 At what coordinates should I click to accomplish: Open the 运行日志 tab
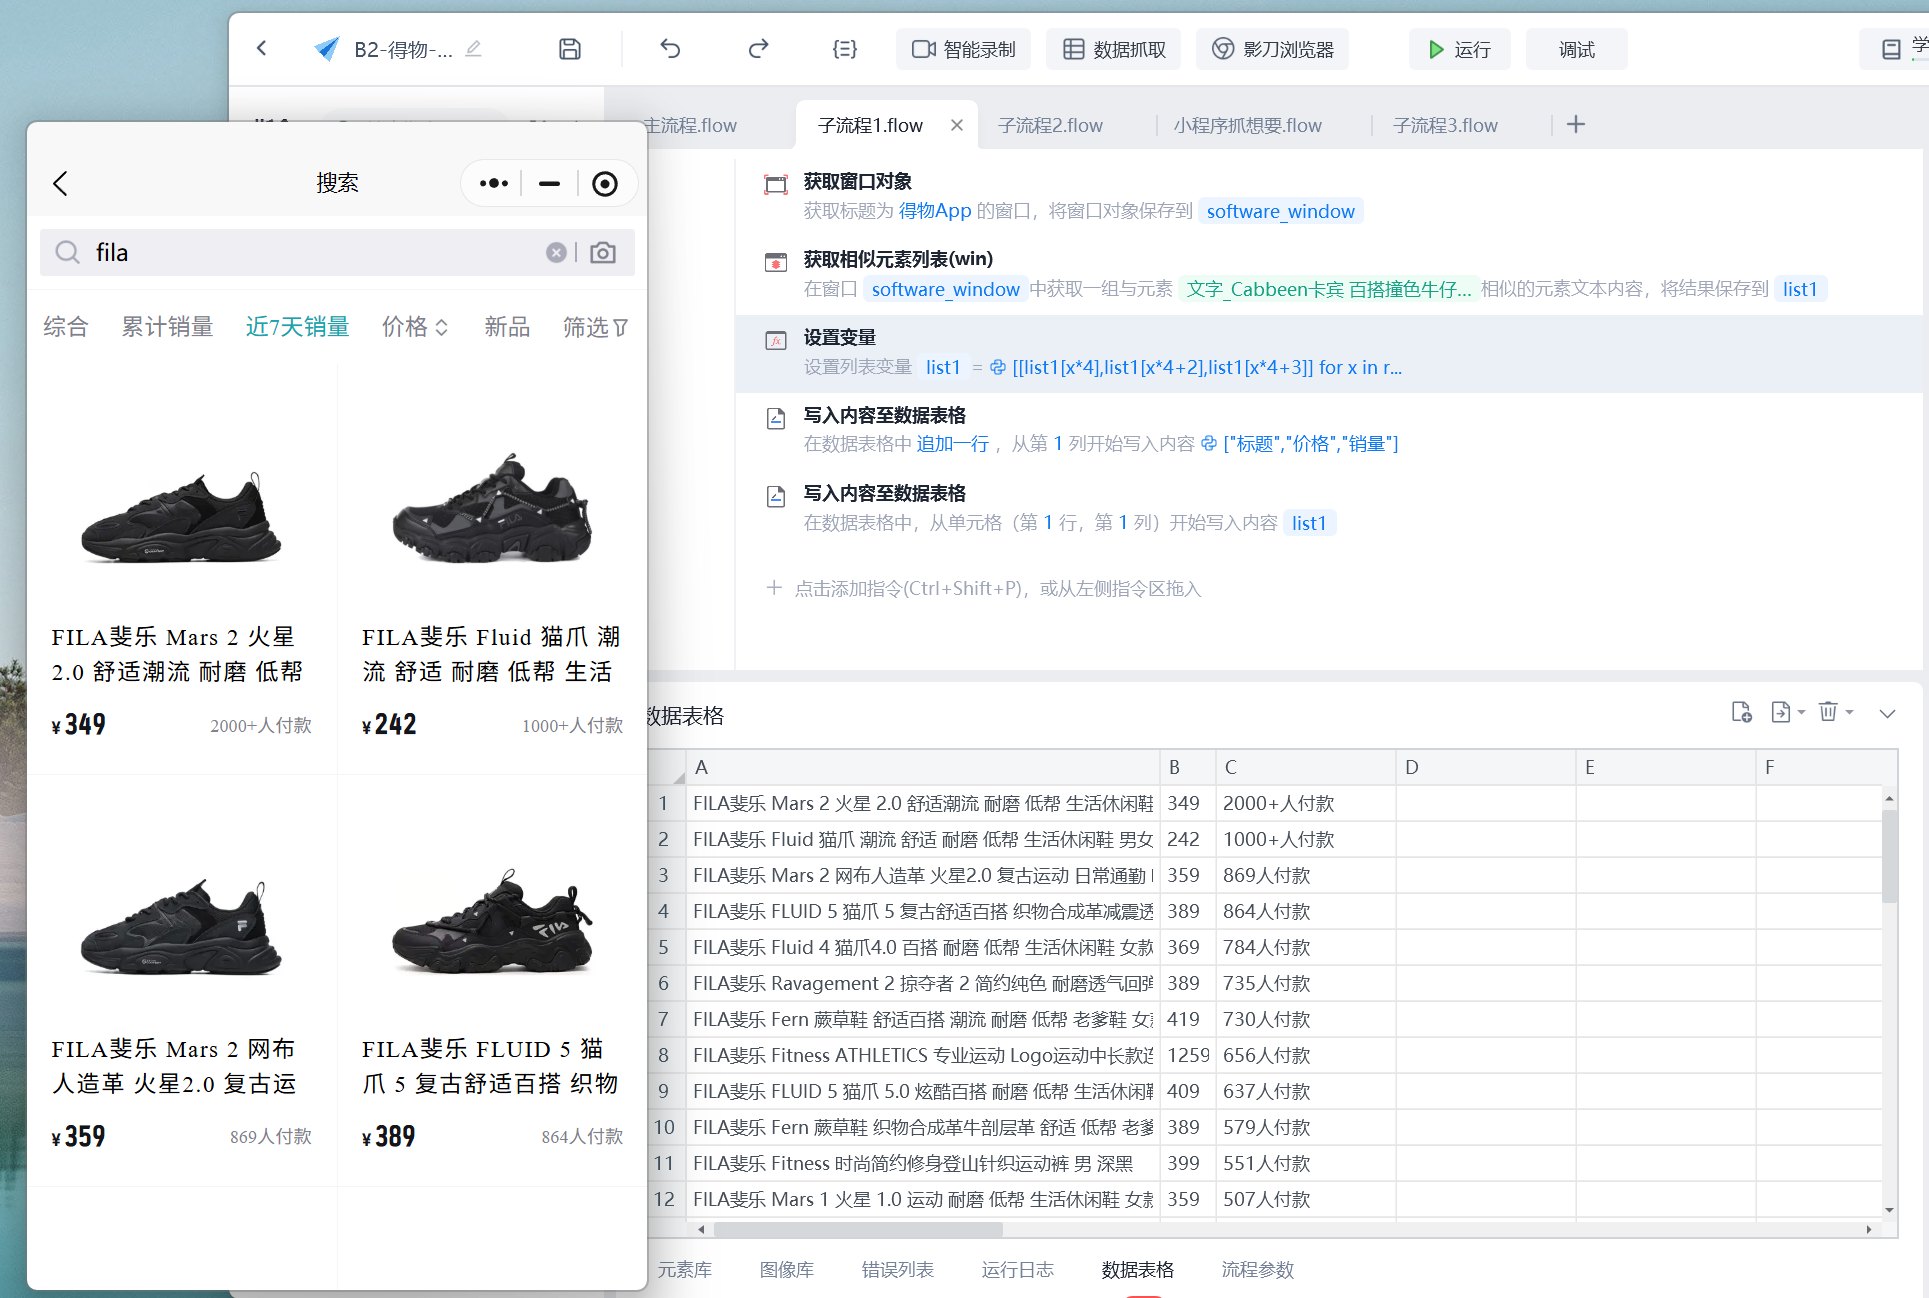(1017, 1270)
